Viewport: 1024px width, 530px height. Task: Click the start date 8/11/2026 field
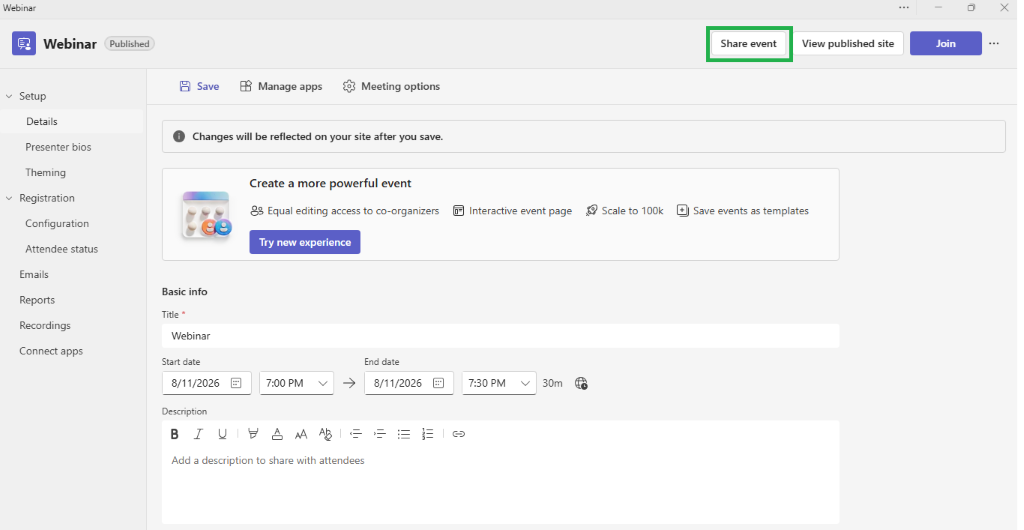tap(206, 383)
